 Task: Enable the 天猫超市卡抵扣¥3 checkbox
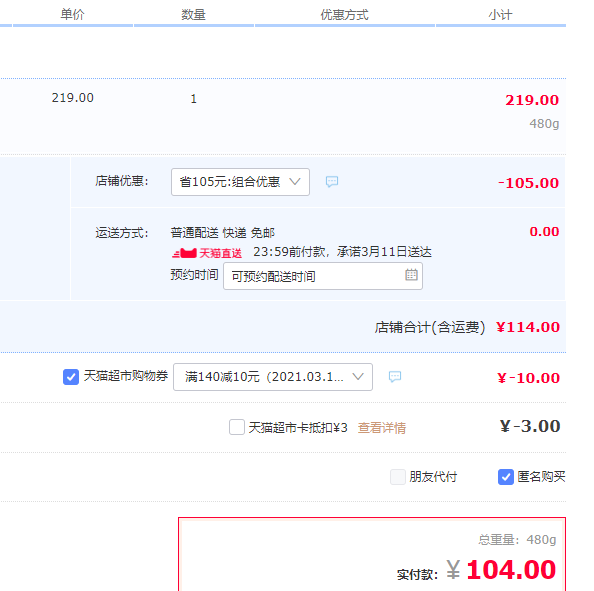click(237, 427)
